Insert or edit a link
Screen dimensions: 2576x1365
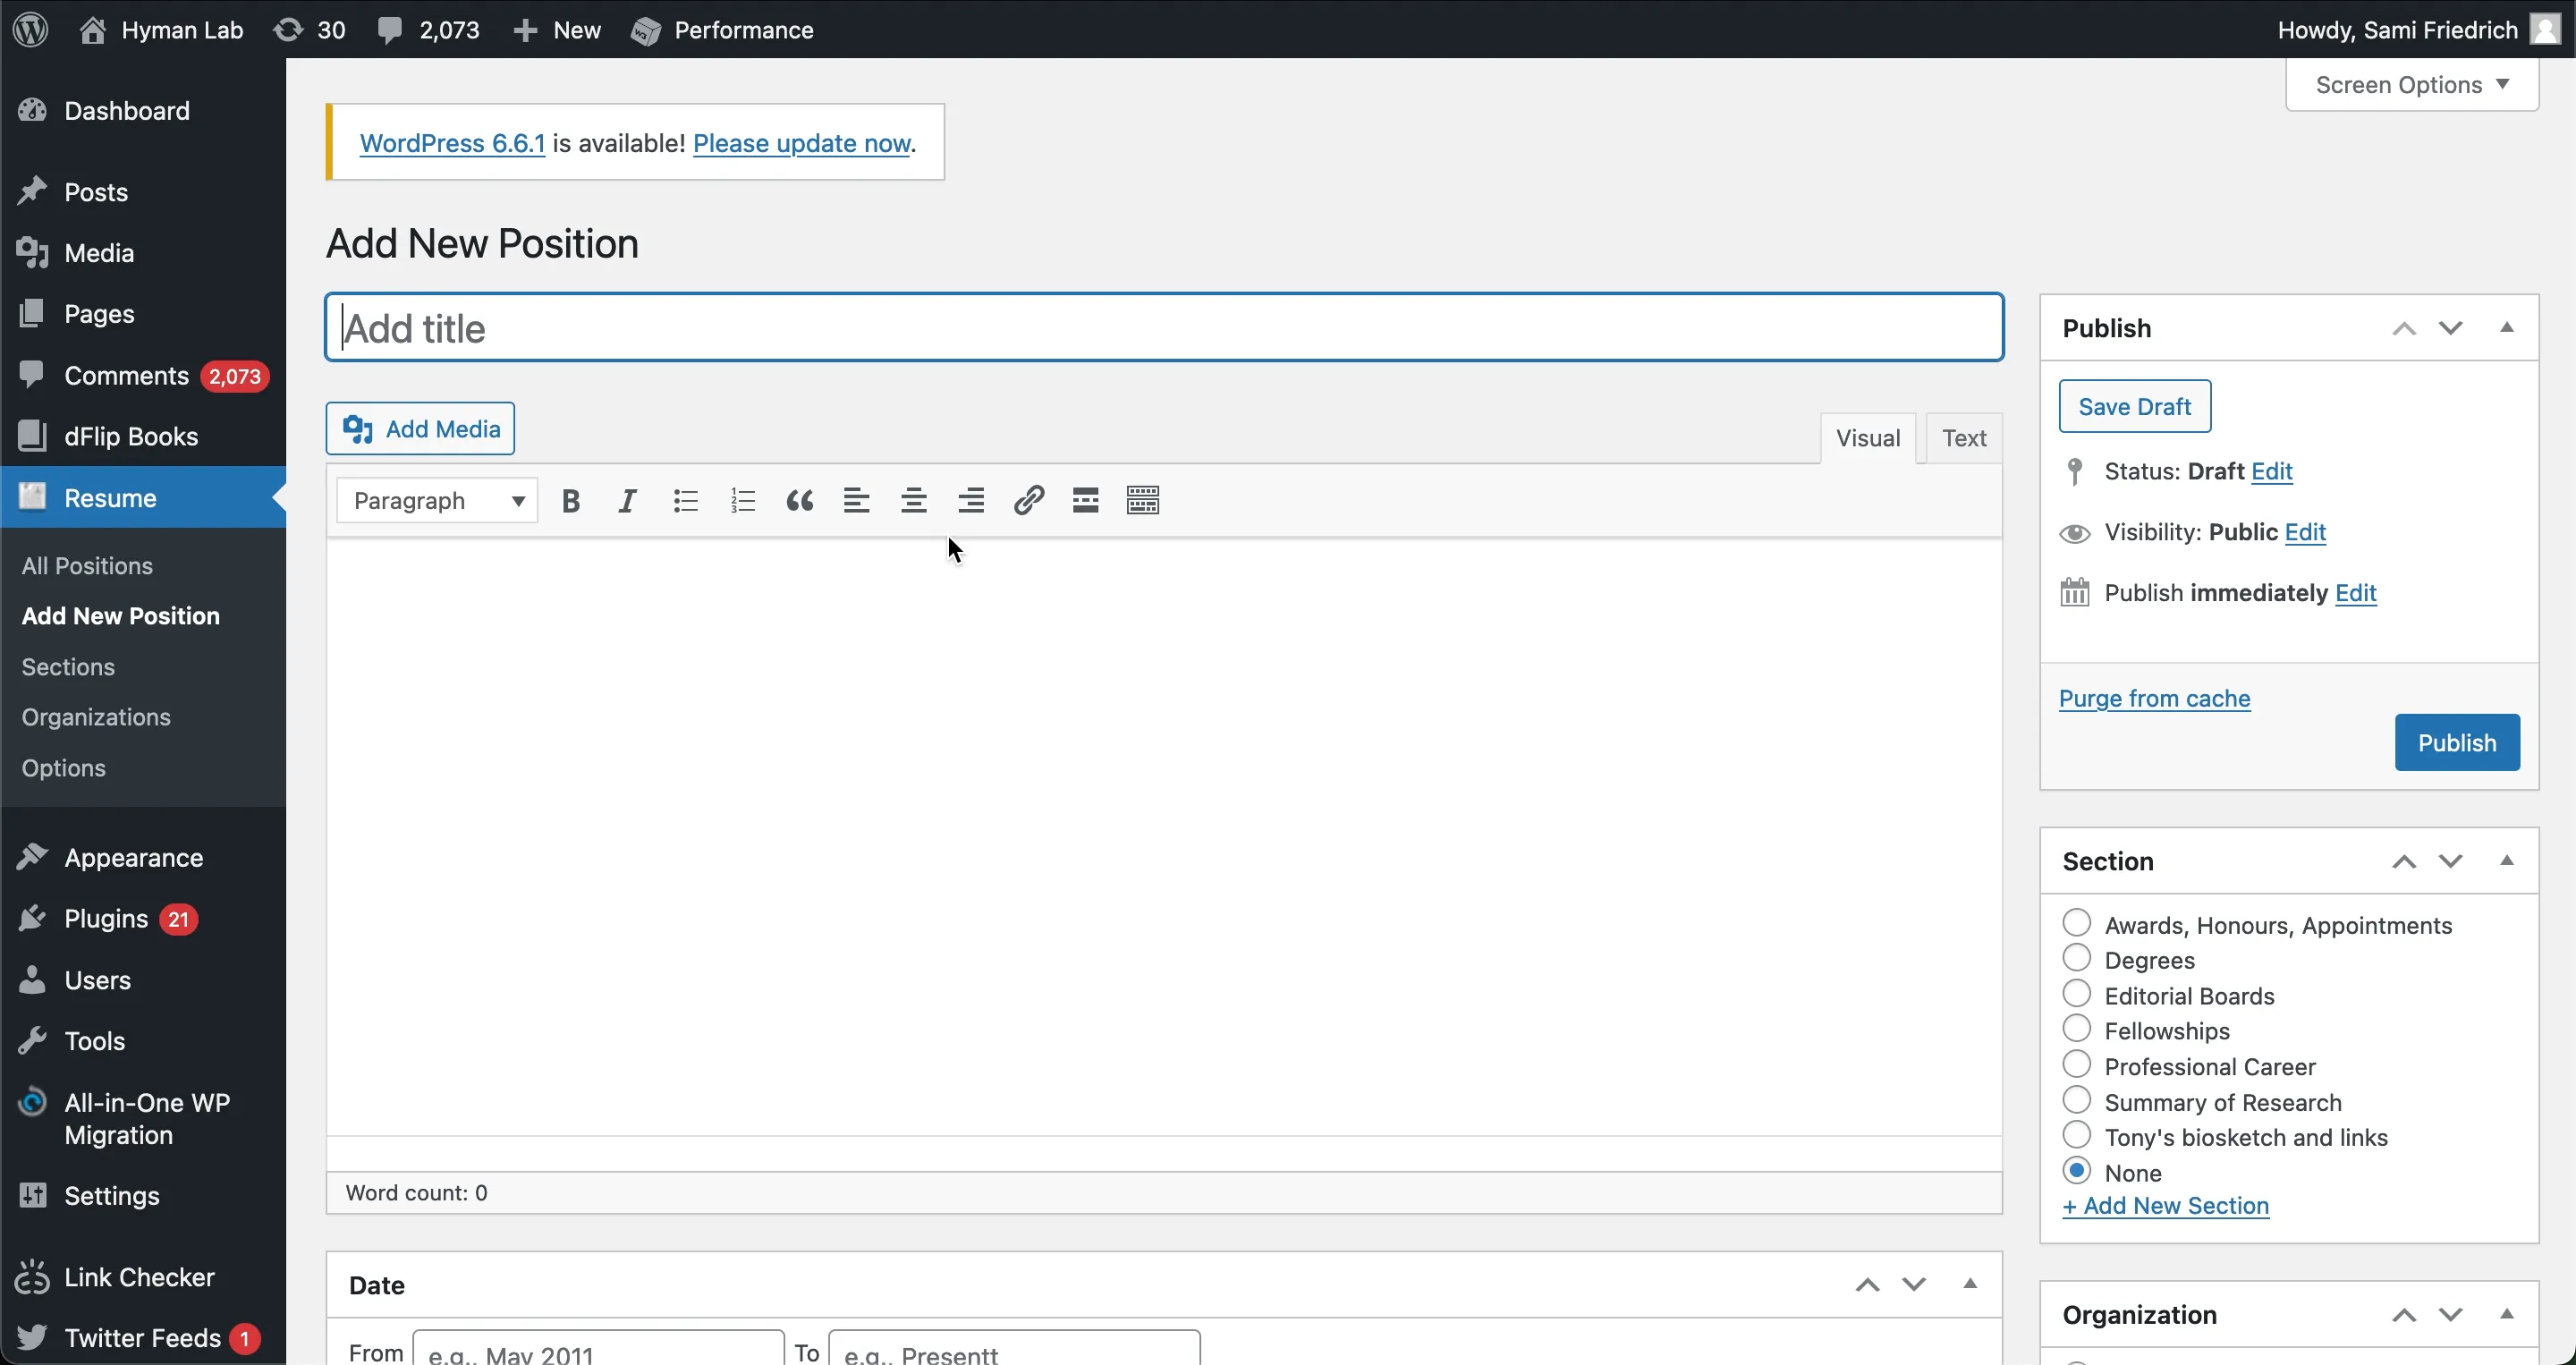1029,501
